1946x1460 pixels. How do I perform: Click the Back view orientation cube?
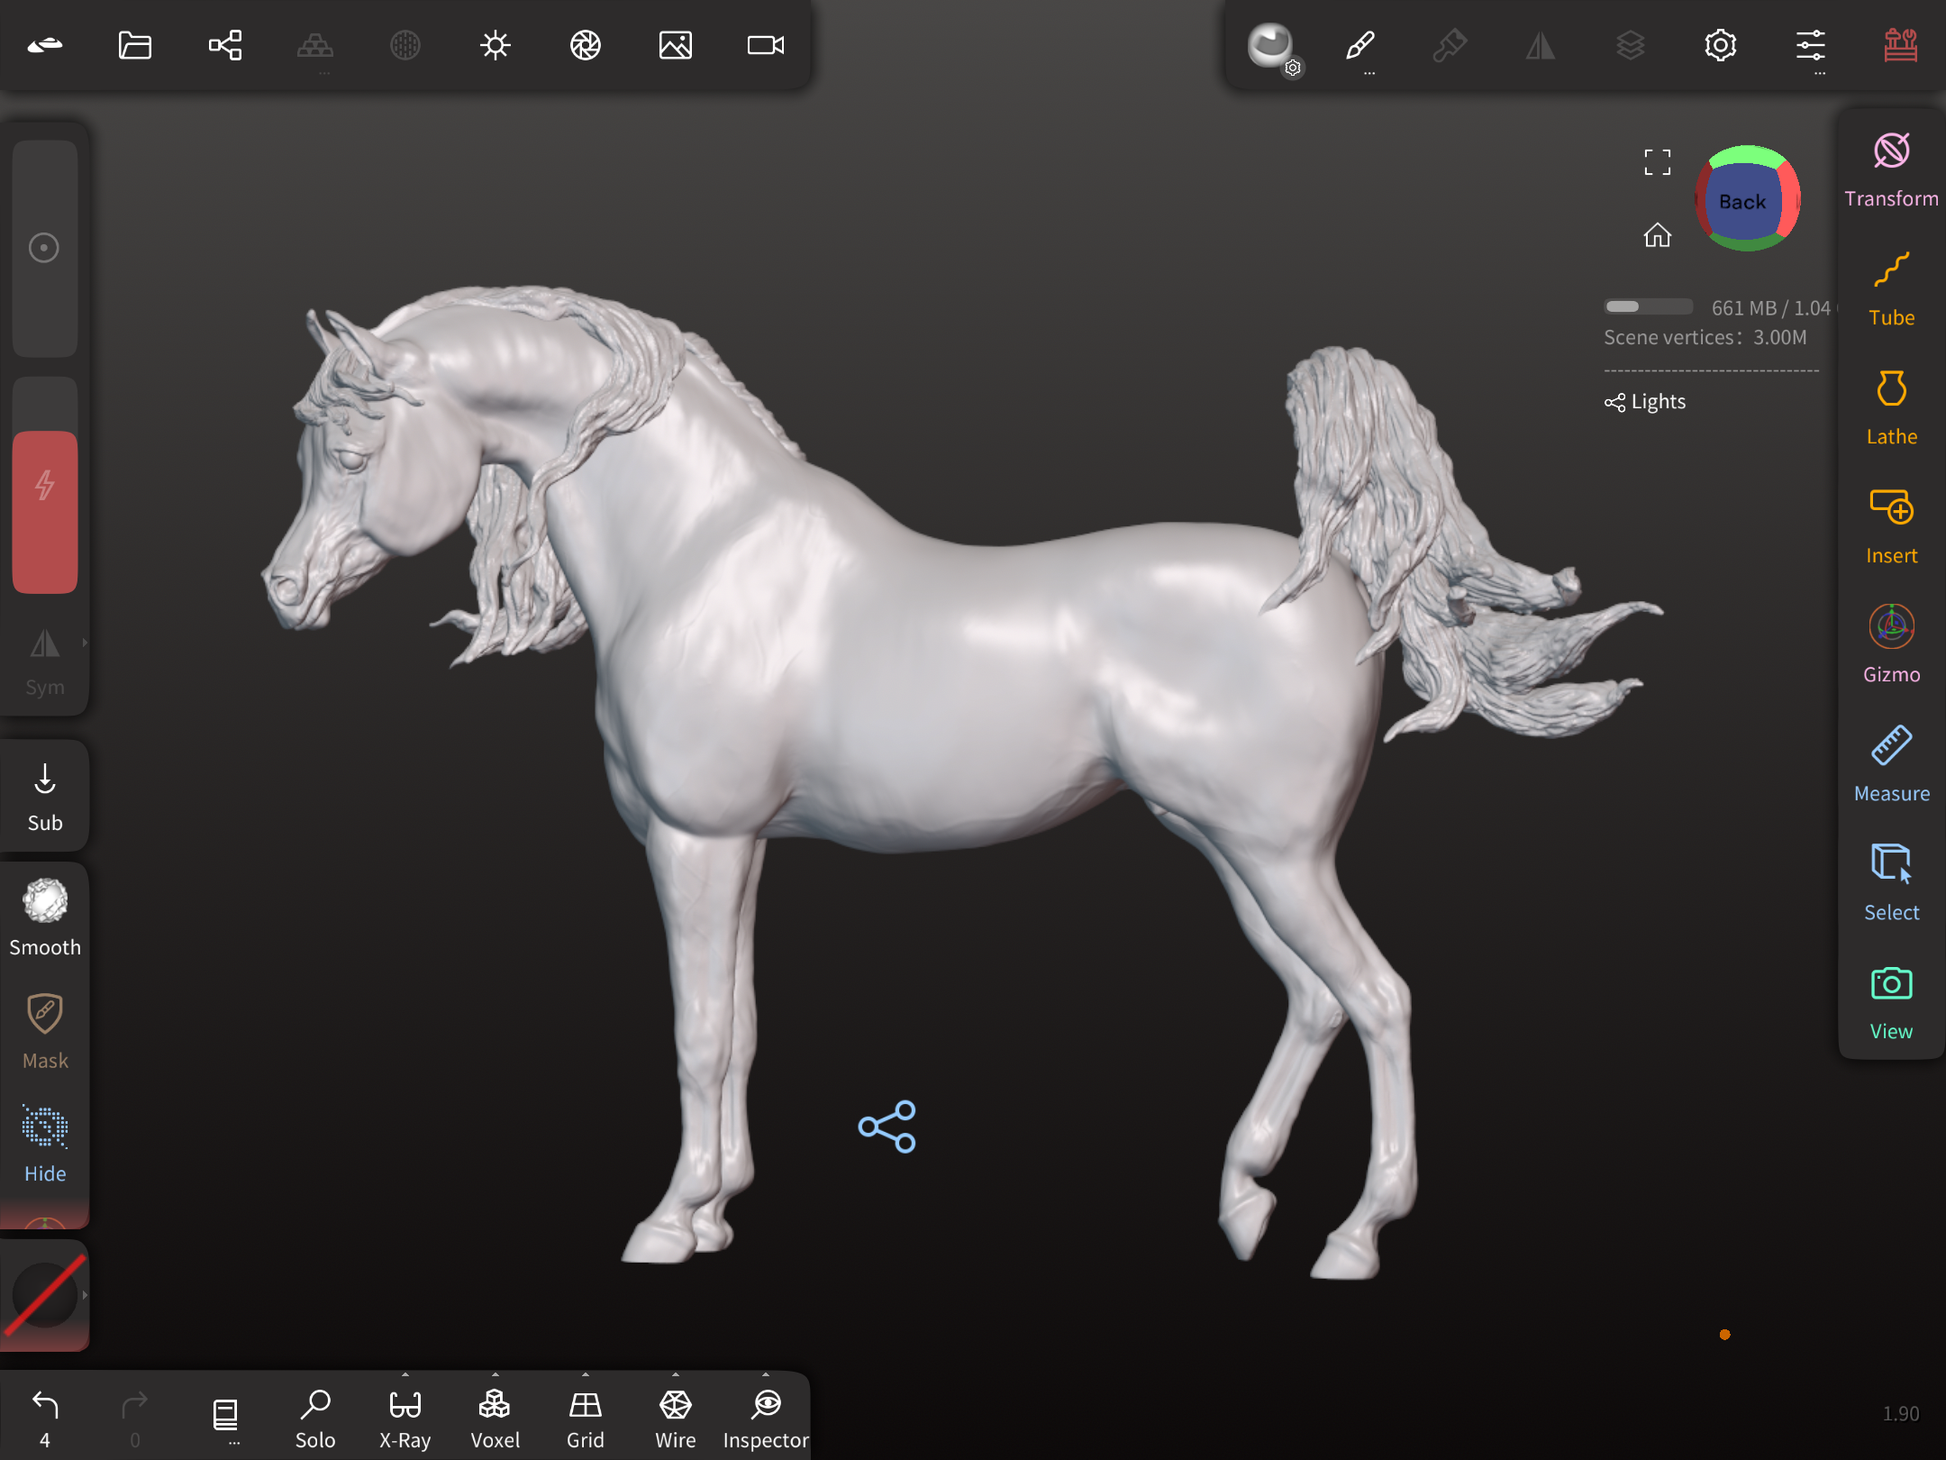click(1745, 200)
